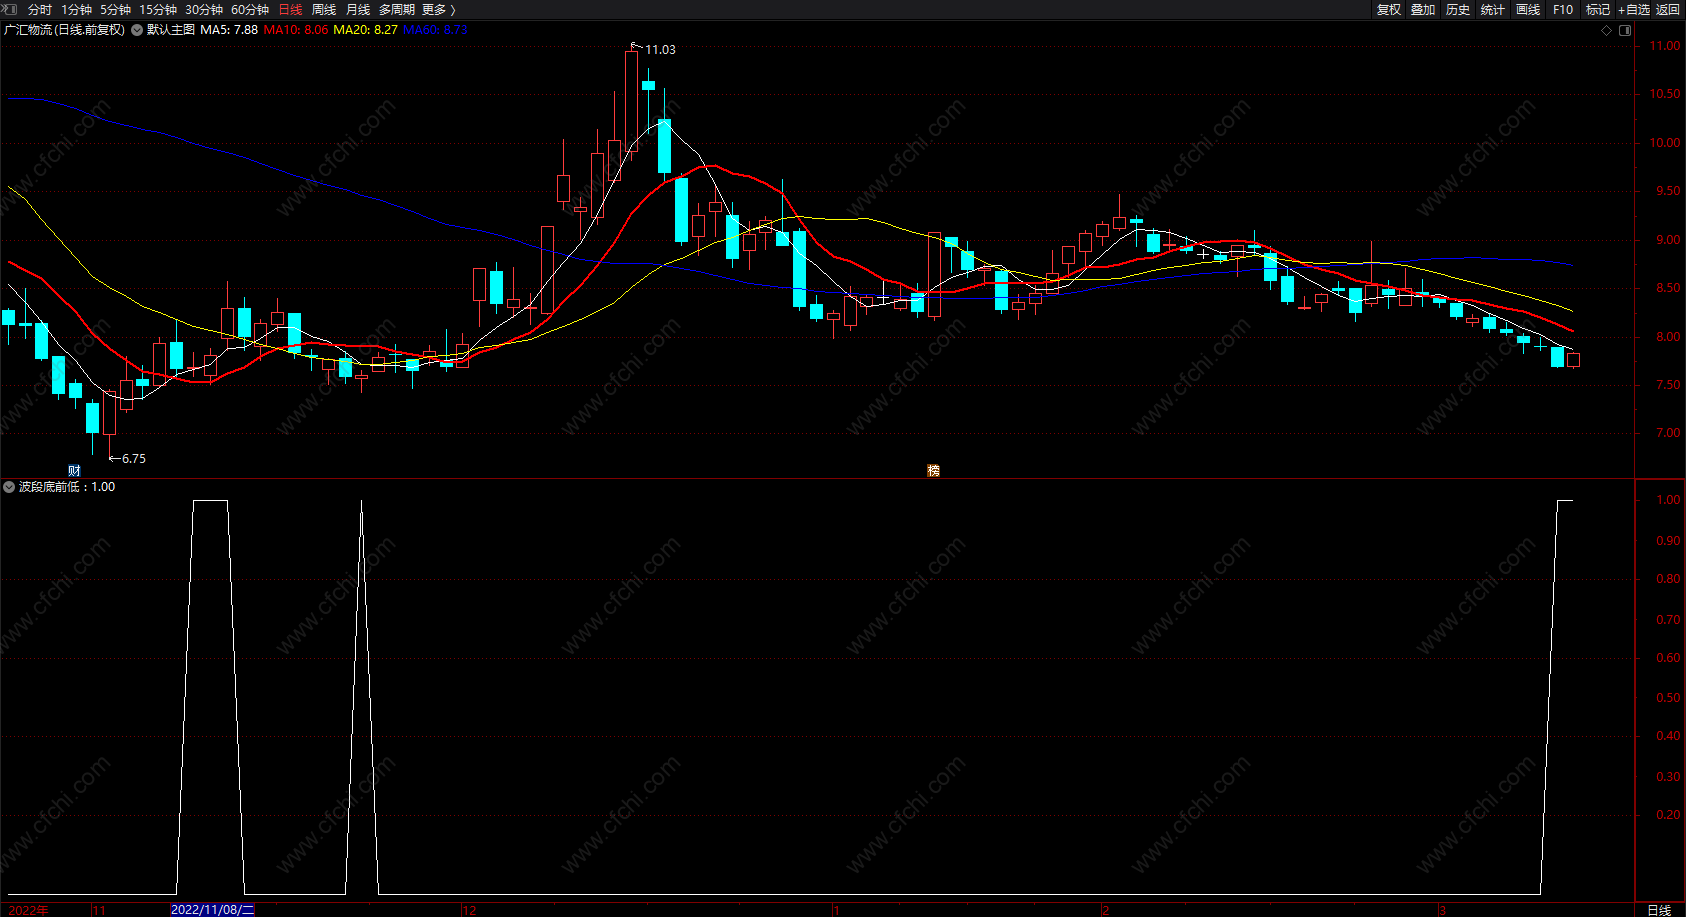Image resolution: width=1686 pixels, height=917 pixels.
Task: Click the diamond marker icon above chart
Action: pos(1607,30)
